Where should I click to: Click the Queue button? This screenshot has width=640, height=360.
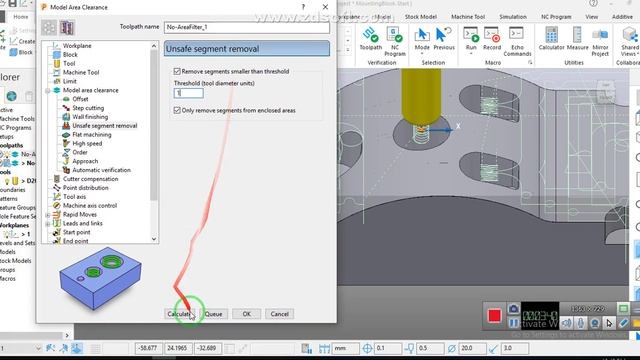coord(213,314)
